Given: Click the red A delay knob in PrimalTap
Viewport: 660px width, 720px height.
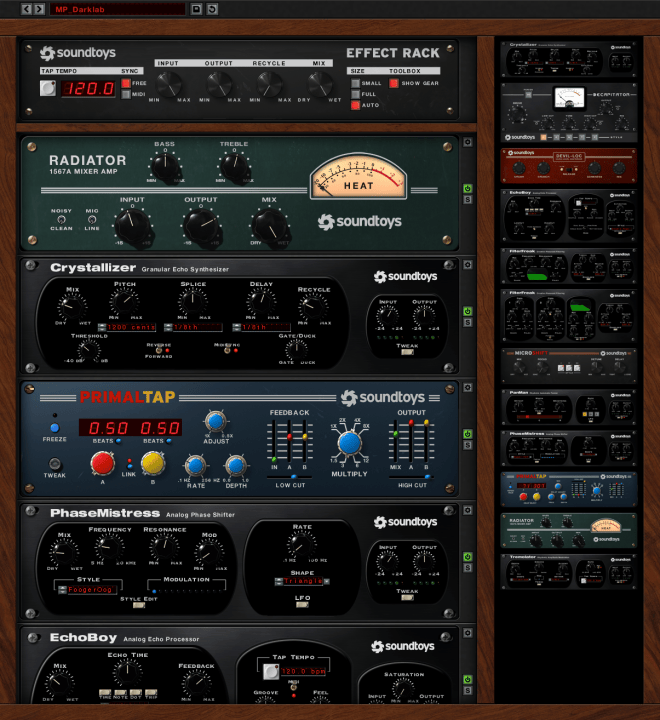Looking at the screenshot, I should (x=102, y=463).
